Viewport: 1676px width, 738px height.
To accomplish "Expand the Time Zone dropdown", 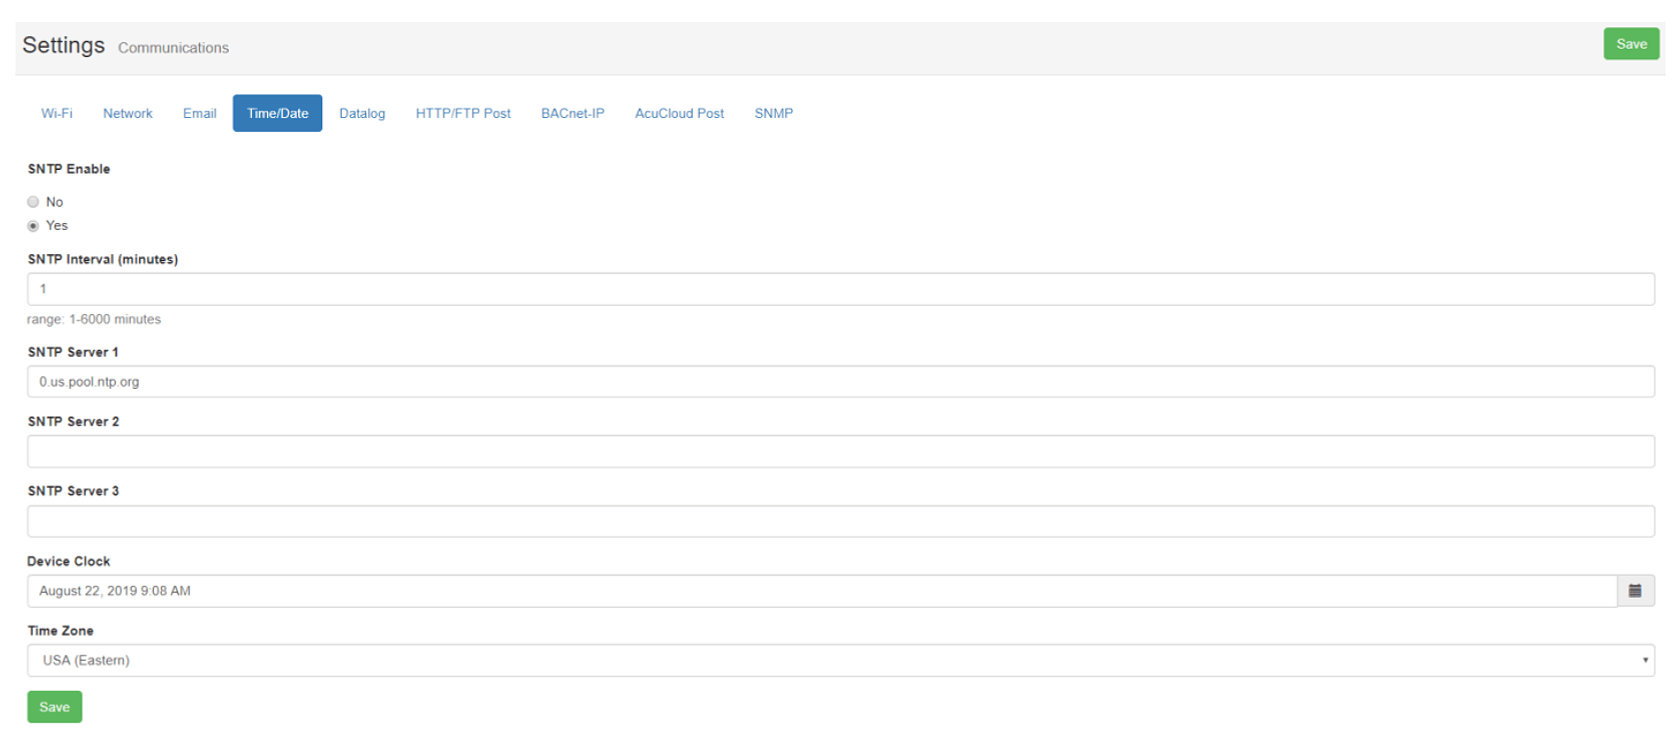I will click(840, 660).
